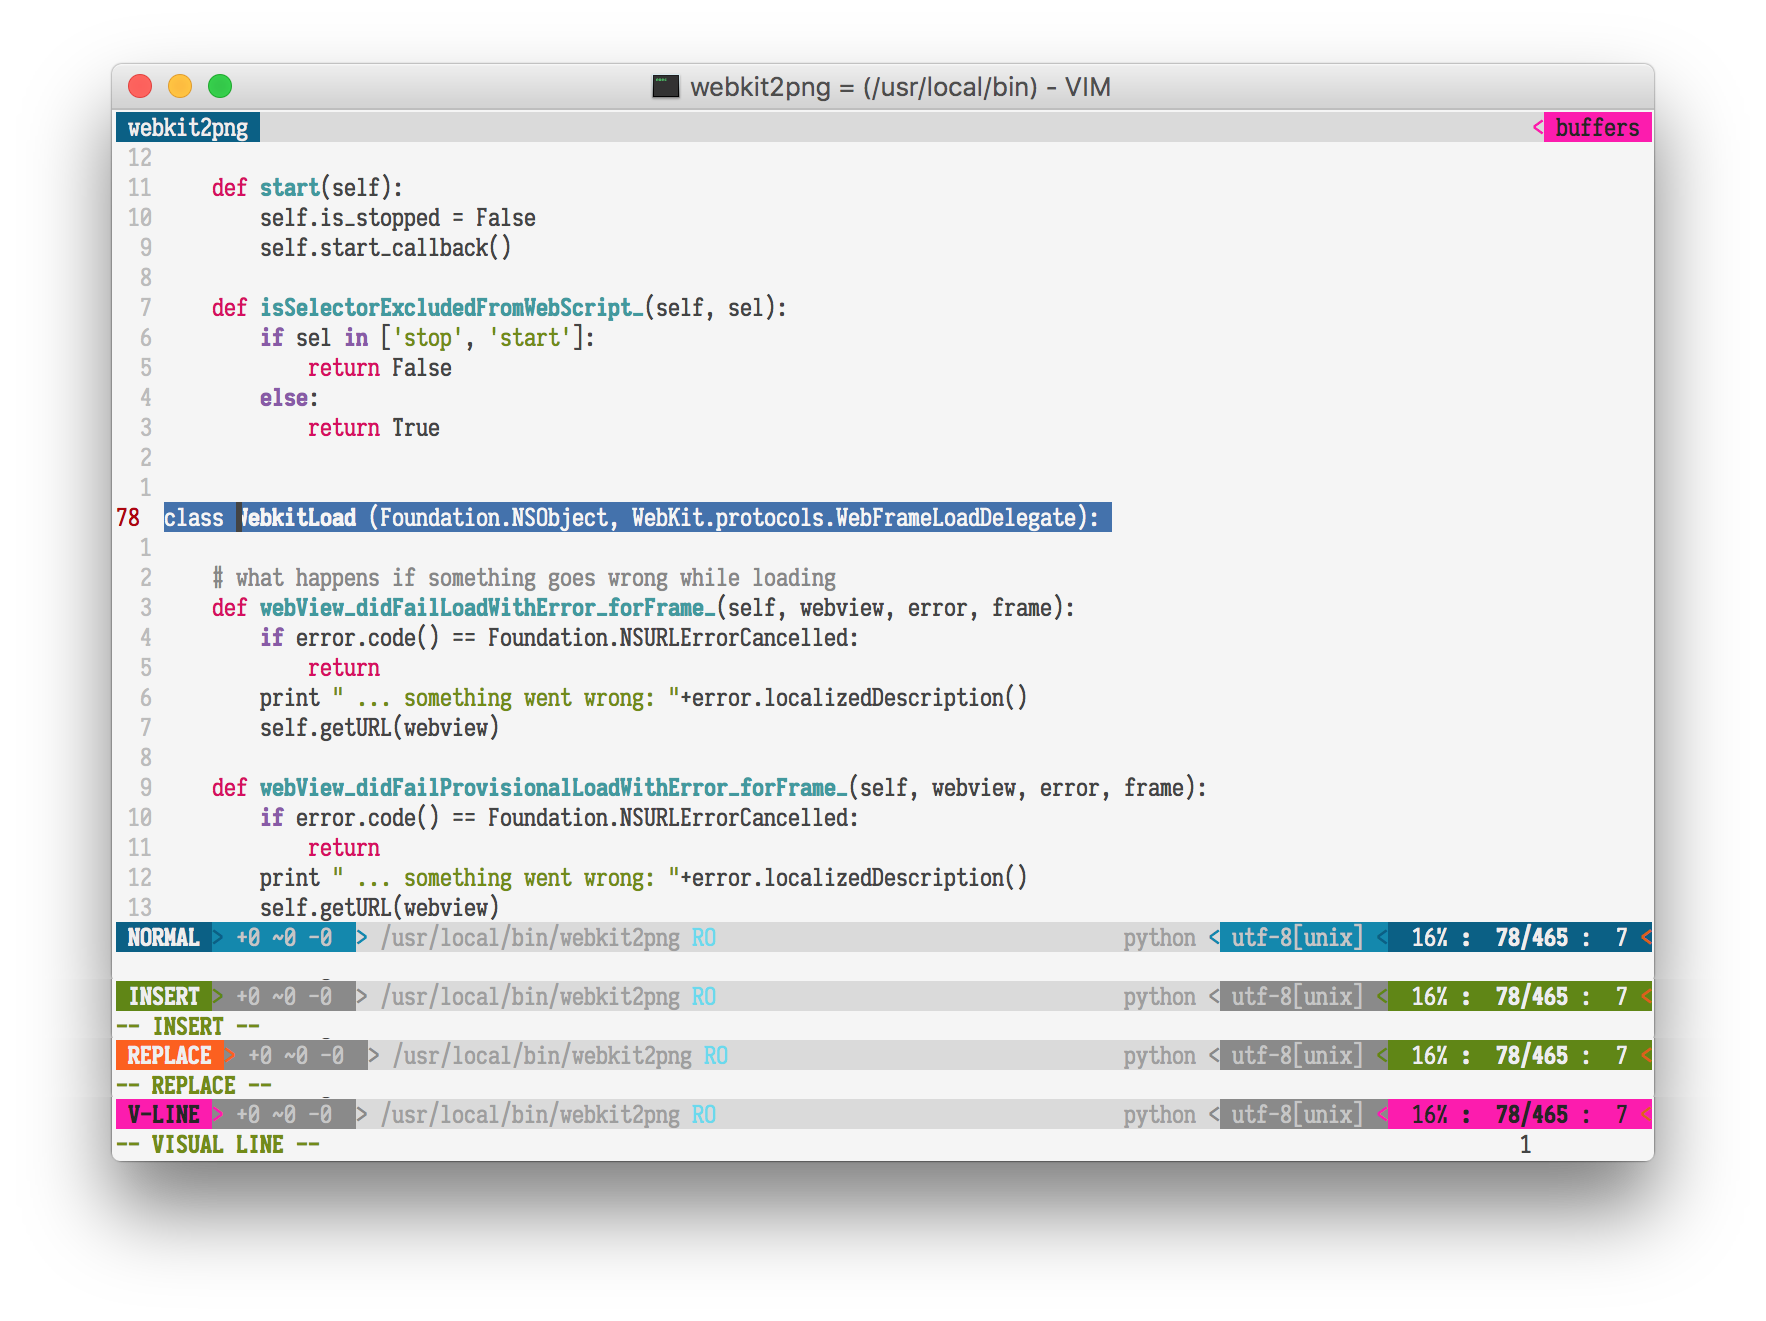
Task: Click the highlighted class WebkitLoad line
Action: (637, 517)
